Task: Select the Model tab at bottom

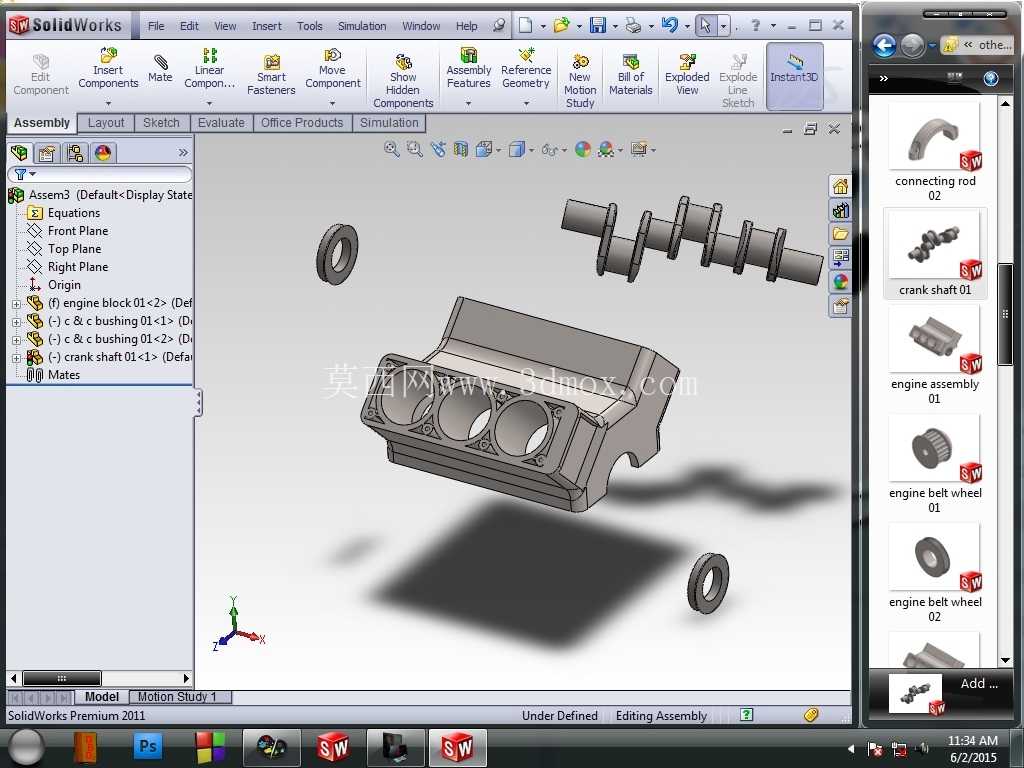Action: click(x=102, y=697)
